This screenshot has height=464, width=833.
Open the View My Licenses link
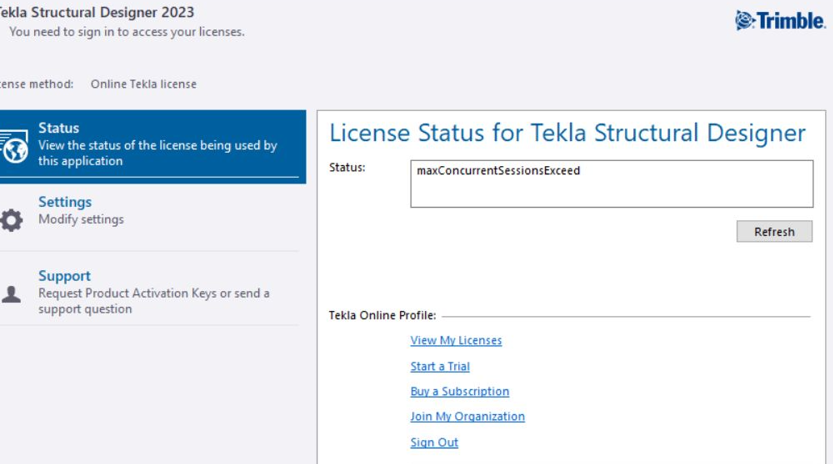click(x=456, y=340)
